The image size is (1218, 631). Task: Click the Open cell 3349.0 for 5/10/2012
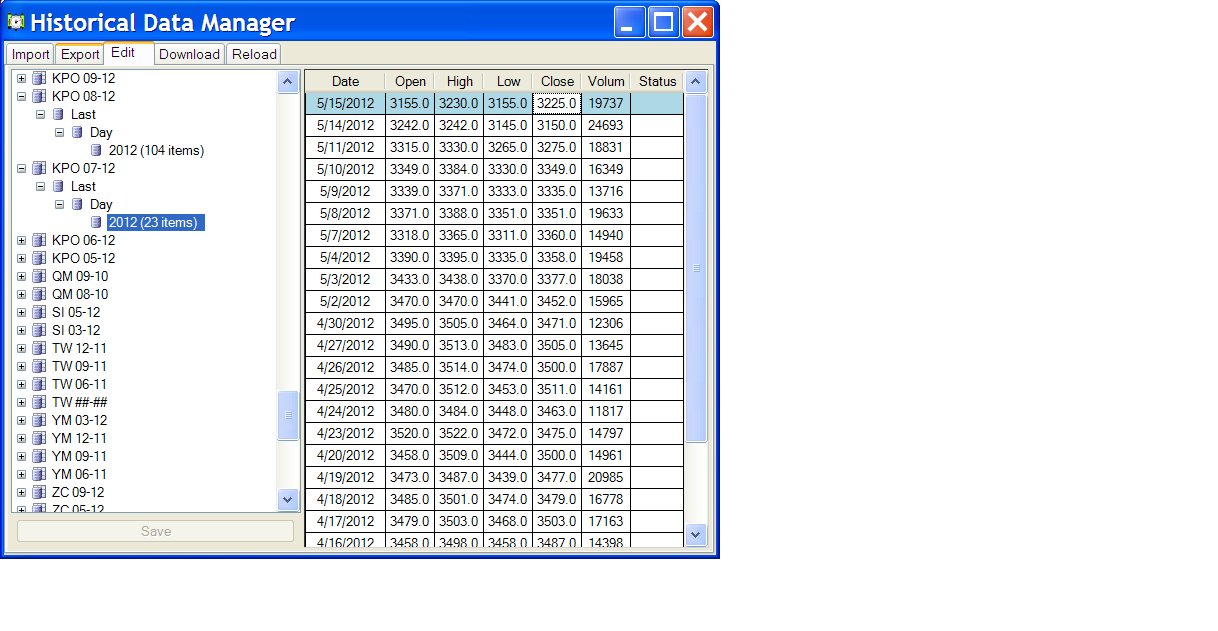pyautogui.click(x=410, y=169)
